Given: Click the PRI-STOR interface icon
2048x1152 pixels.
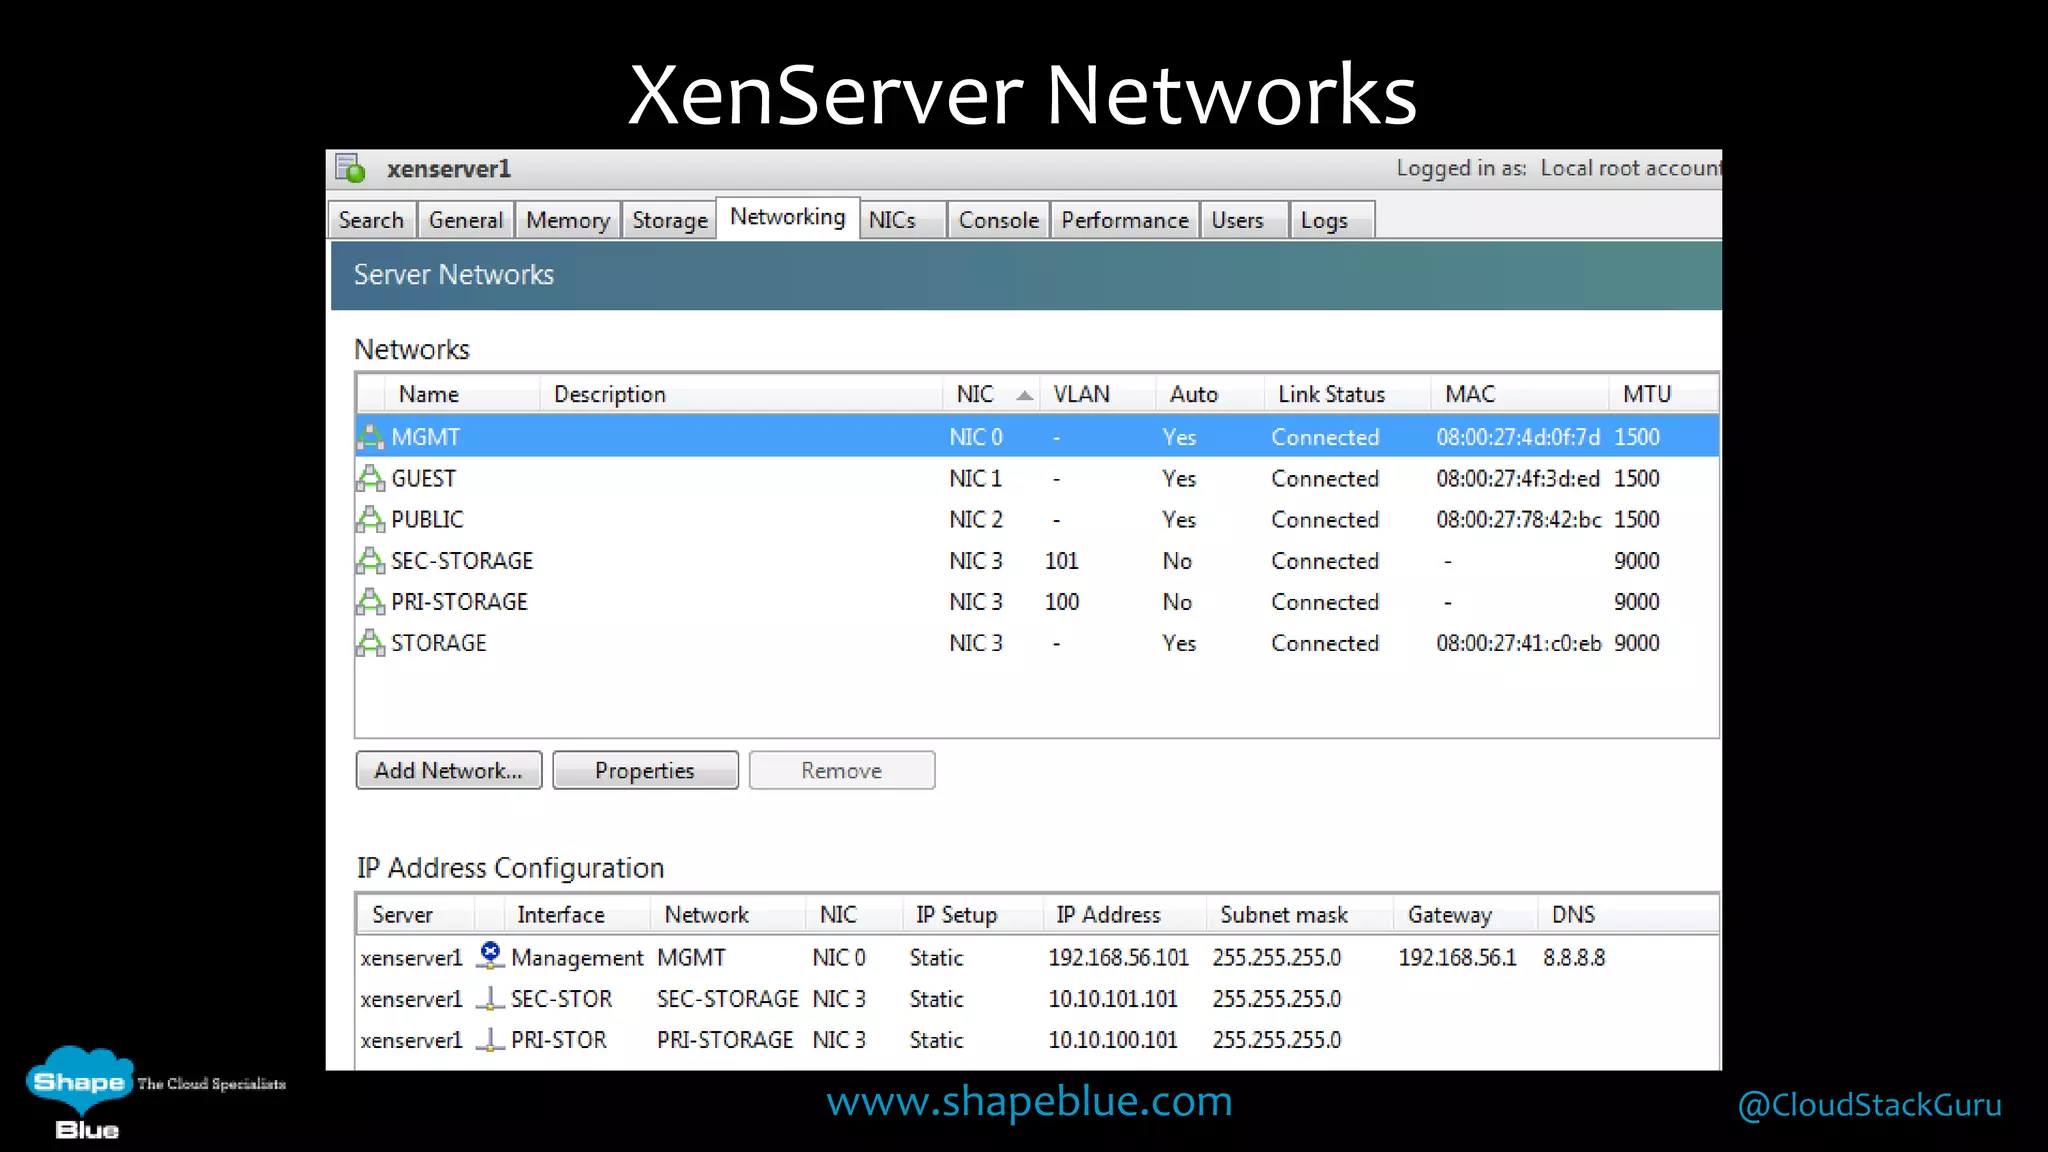Looking at the screenshot, I should click(490, 1039).
